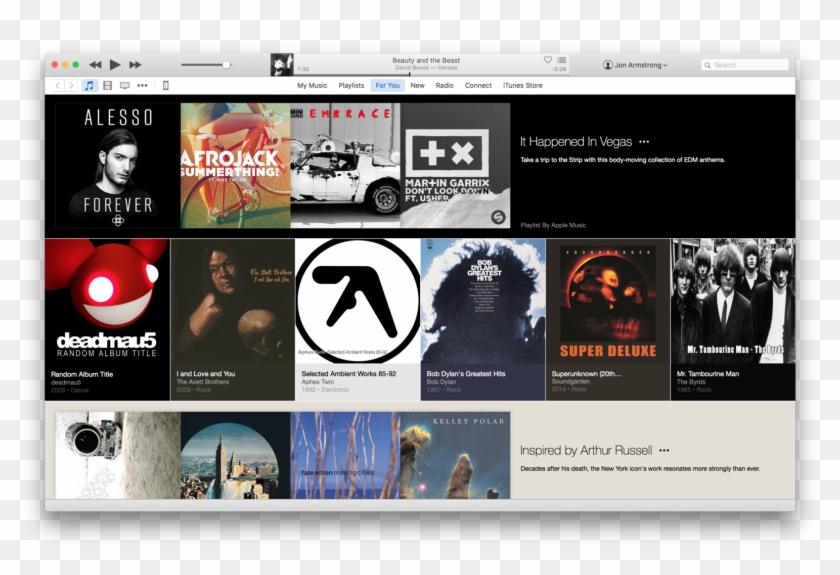This screenshot has width=840, height=575.
Task: Open the Embrace album cover
Action: tap(346, 166)
